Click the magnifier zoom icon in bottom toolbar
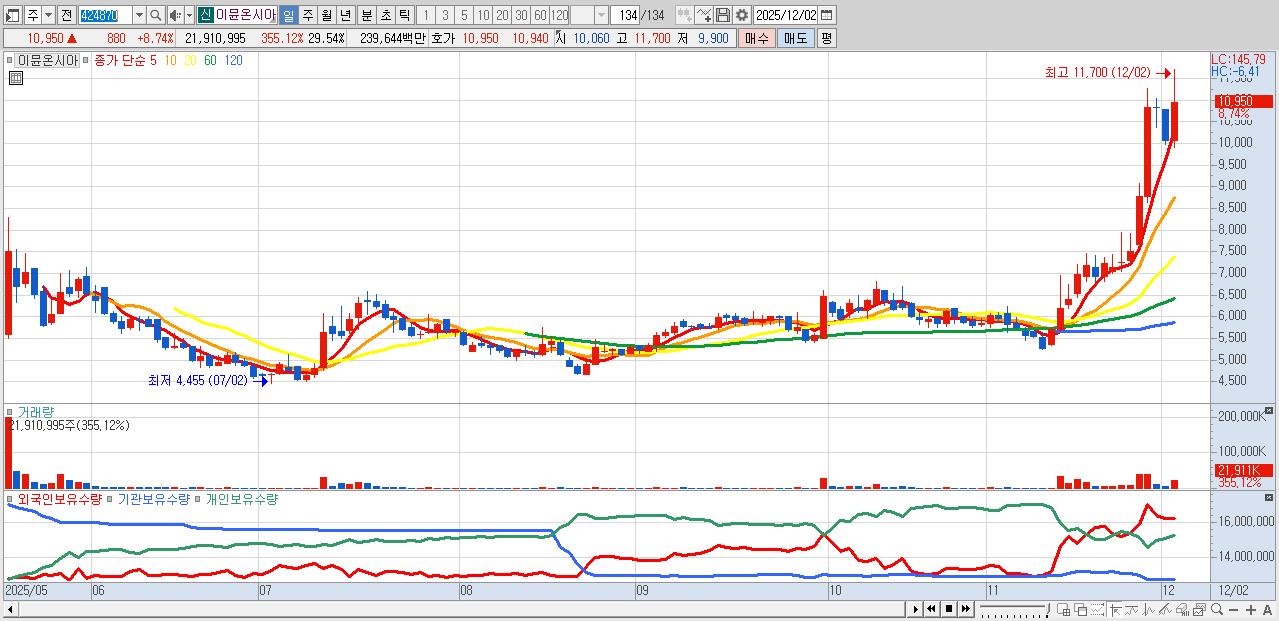The width and height of the screenshot is (1279, 621). [x=1217, y=609]
